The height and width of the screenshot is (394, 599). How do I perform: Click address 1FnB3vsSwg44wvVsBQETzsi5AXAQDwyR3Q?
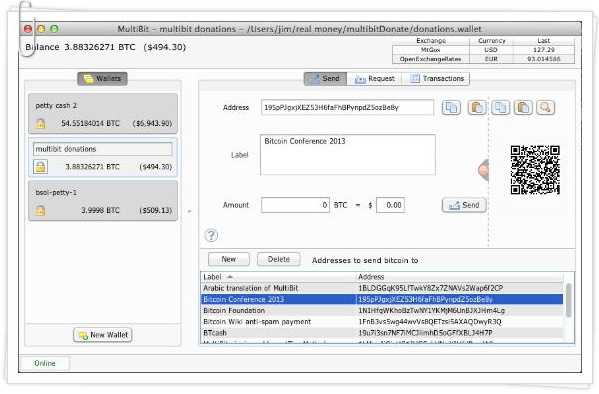click(x=430, y=322)
